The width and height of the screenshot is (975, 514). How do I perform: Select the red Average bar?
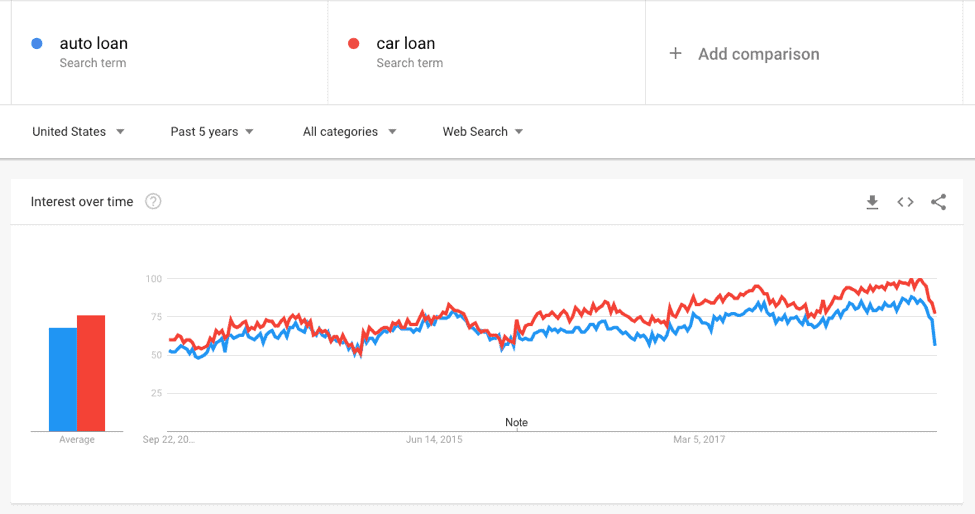pyautogui.click(x=91, y=373)
